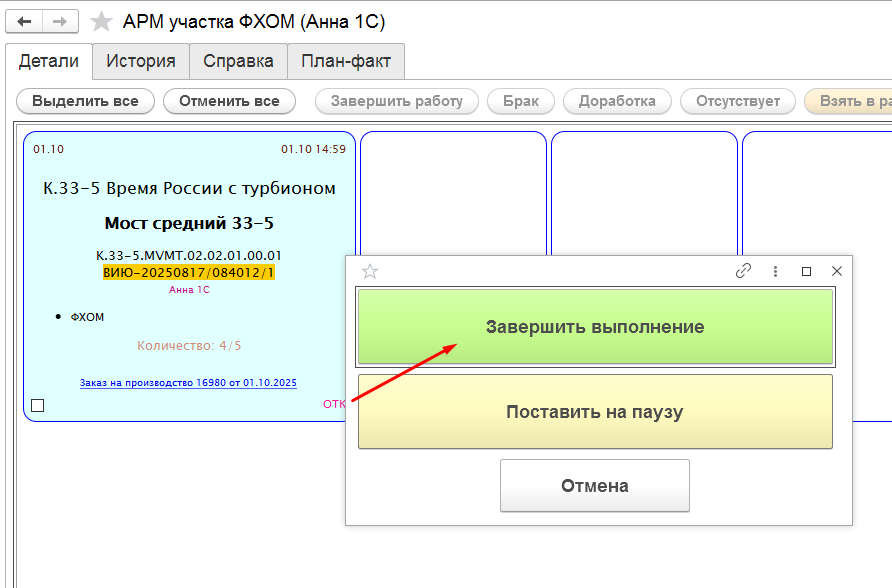Open the dialog's three-dot more menu

(x=775, y=271)
